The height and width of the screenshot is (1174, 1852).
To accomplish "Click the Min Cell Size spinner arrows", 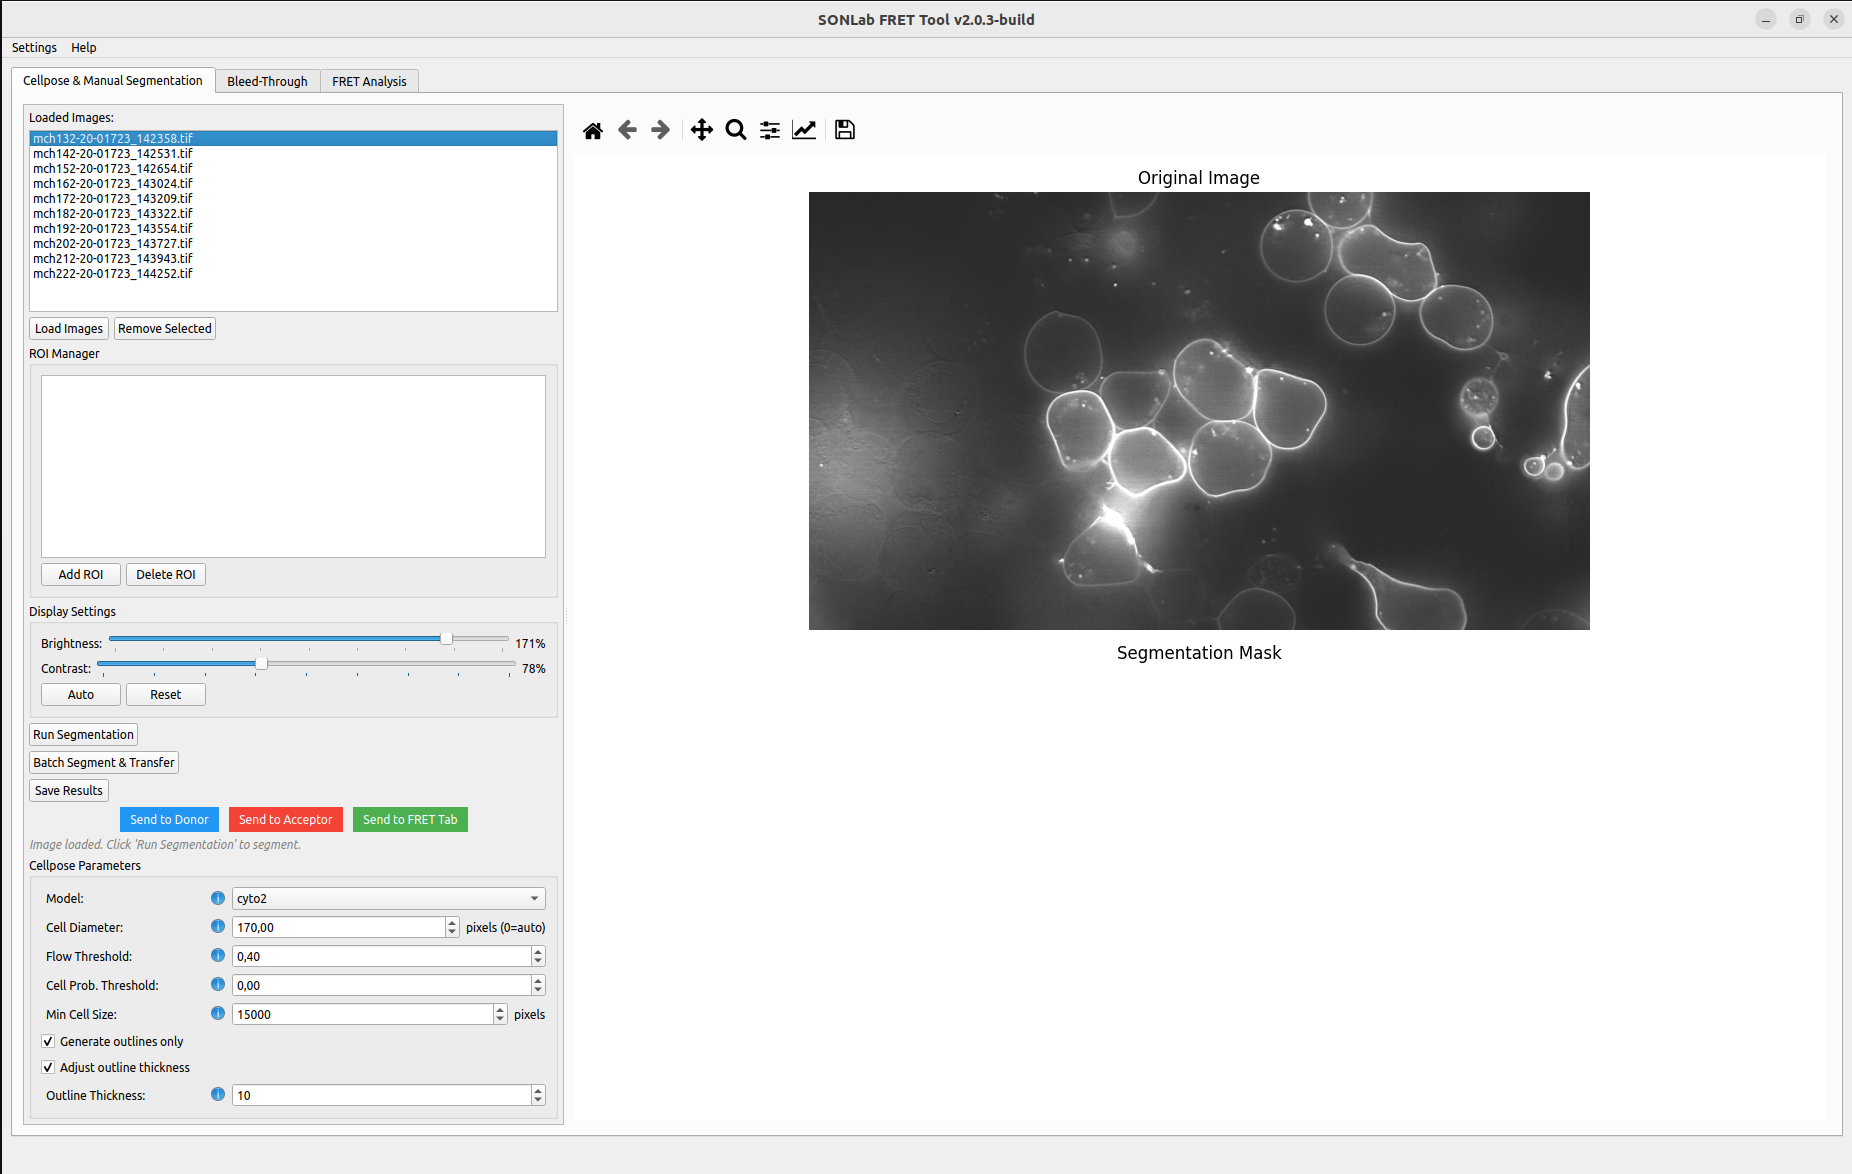I will (500, 1014).
